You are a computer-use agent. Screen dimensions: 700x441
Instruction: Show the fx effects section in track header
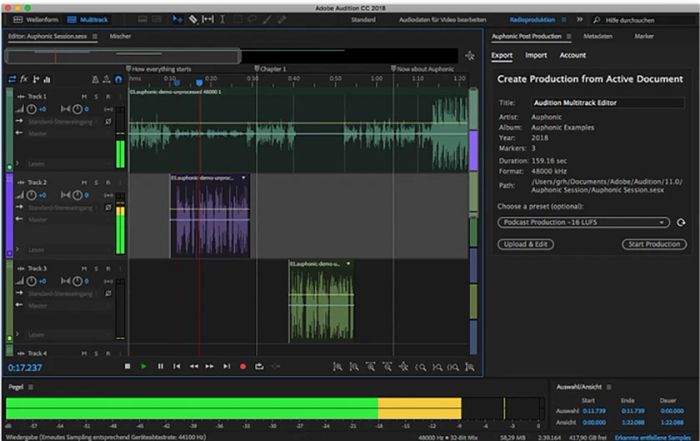click(24, 79)
